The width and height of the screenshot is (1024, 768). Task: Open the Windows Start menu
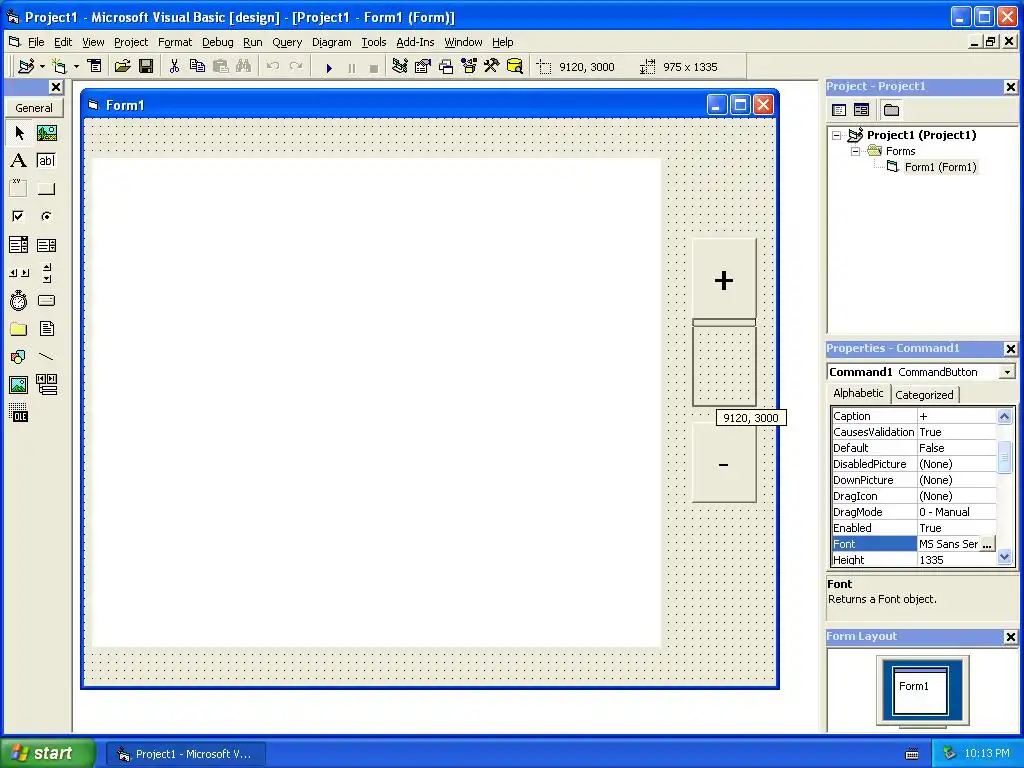[46, 753]
